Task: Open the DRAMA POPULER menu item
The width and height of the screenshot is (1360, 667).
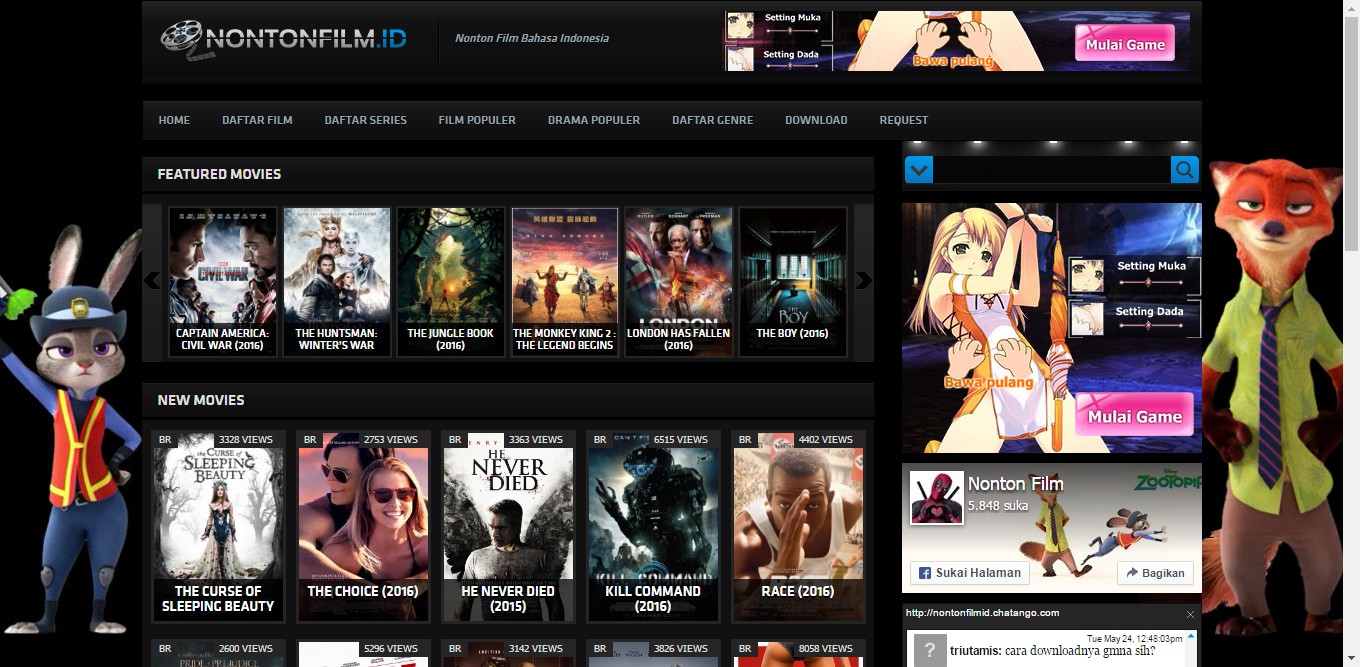Action: coord(594,120)
